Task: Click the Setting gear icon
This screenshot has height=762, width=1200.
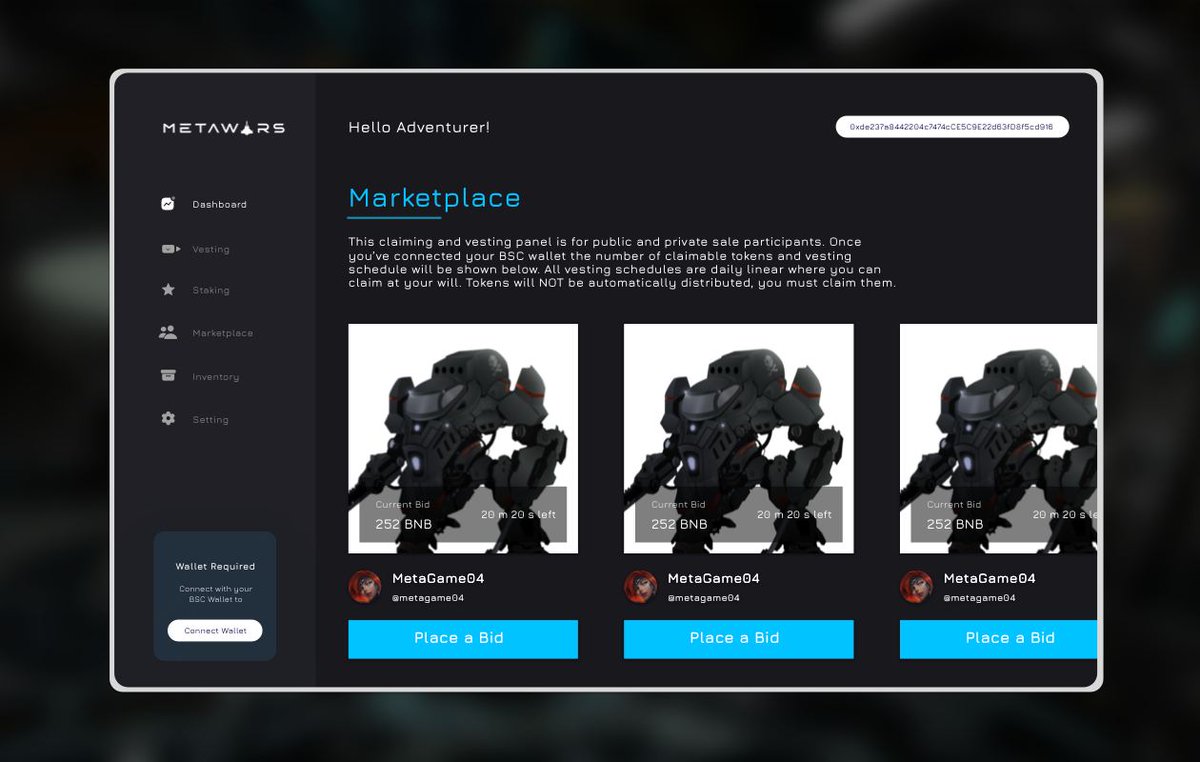Action: [x=168, y=419]
